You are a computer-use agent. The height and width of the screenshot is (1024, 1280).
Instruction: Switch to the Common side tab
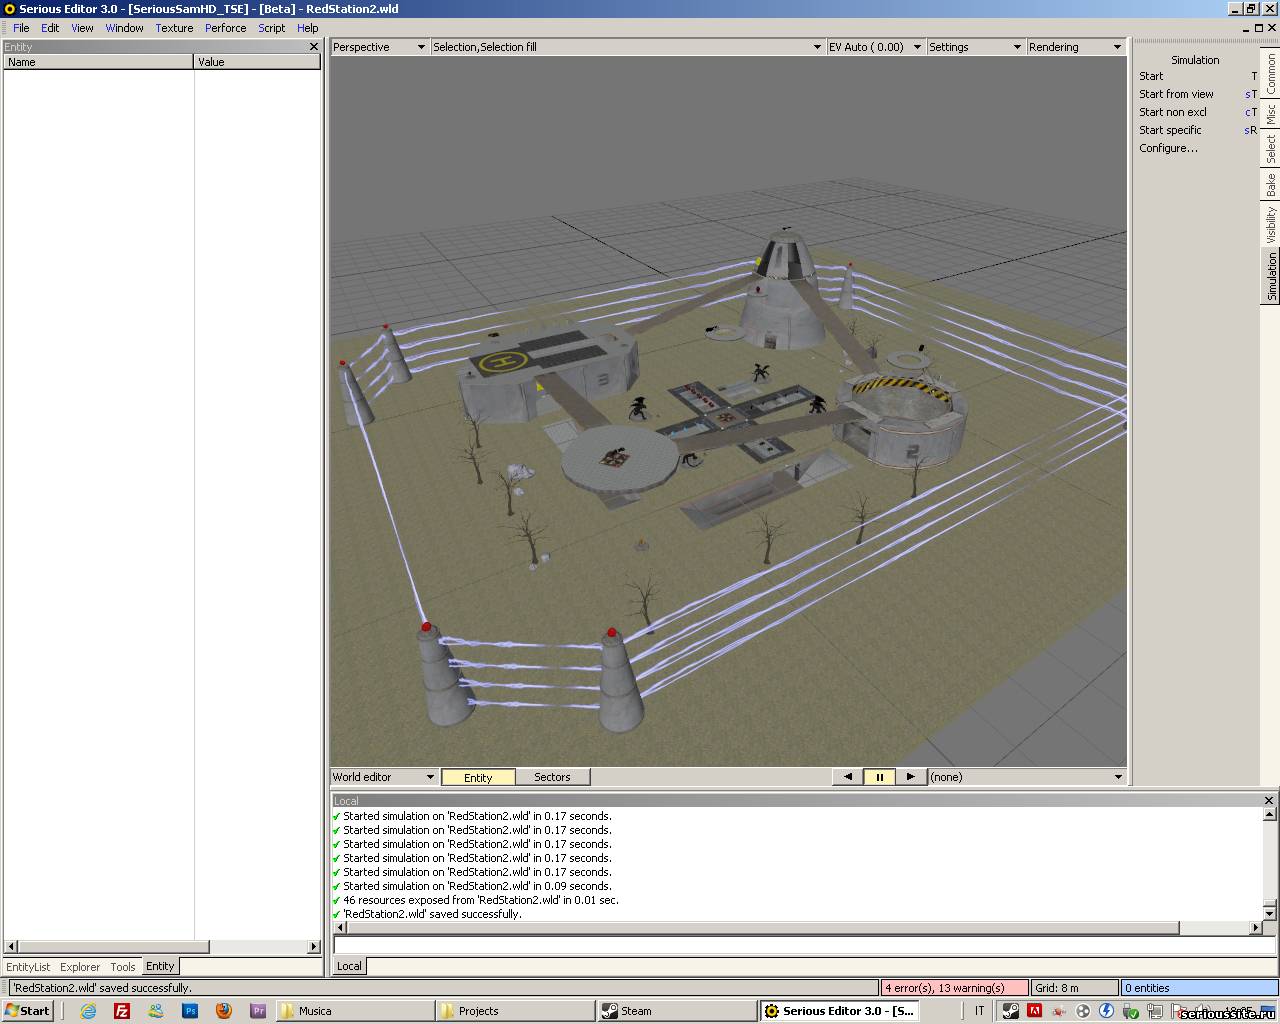coord(1271,73)
